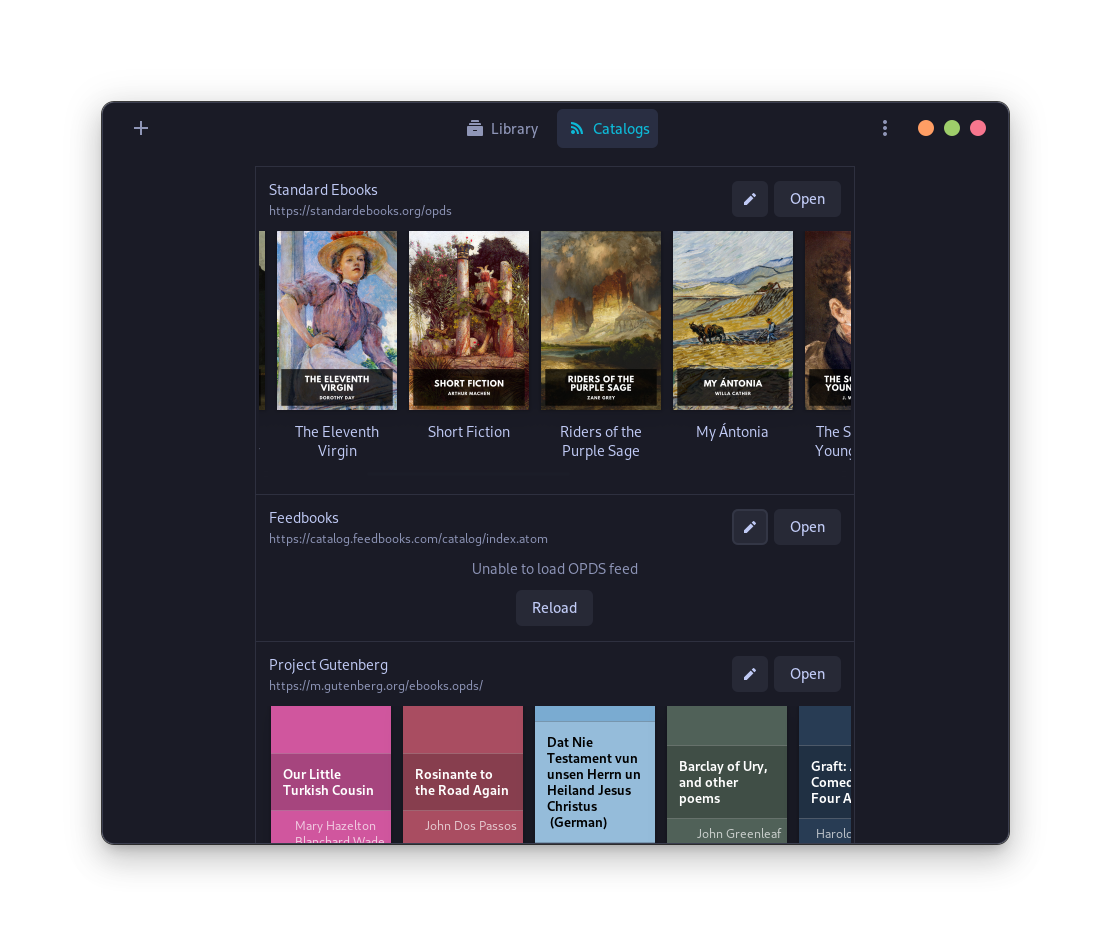Edit the Feedbooks catalog
This screenshot has width=1111, height=946.
750,527
